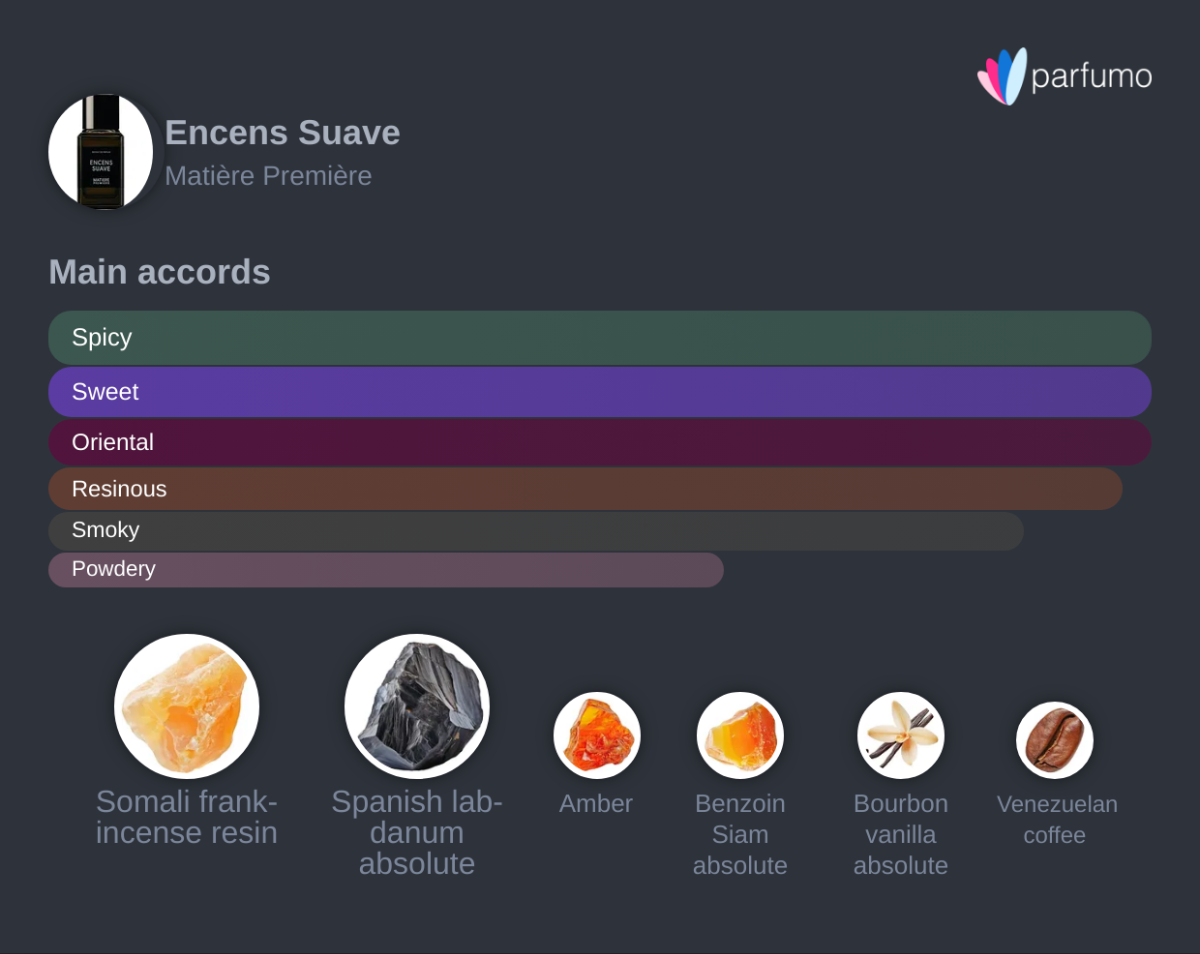
Task: Click the Somali frankincense resin label
Action: coord(187,817)
